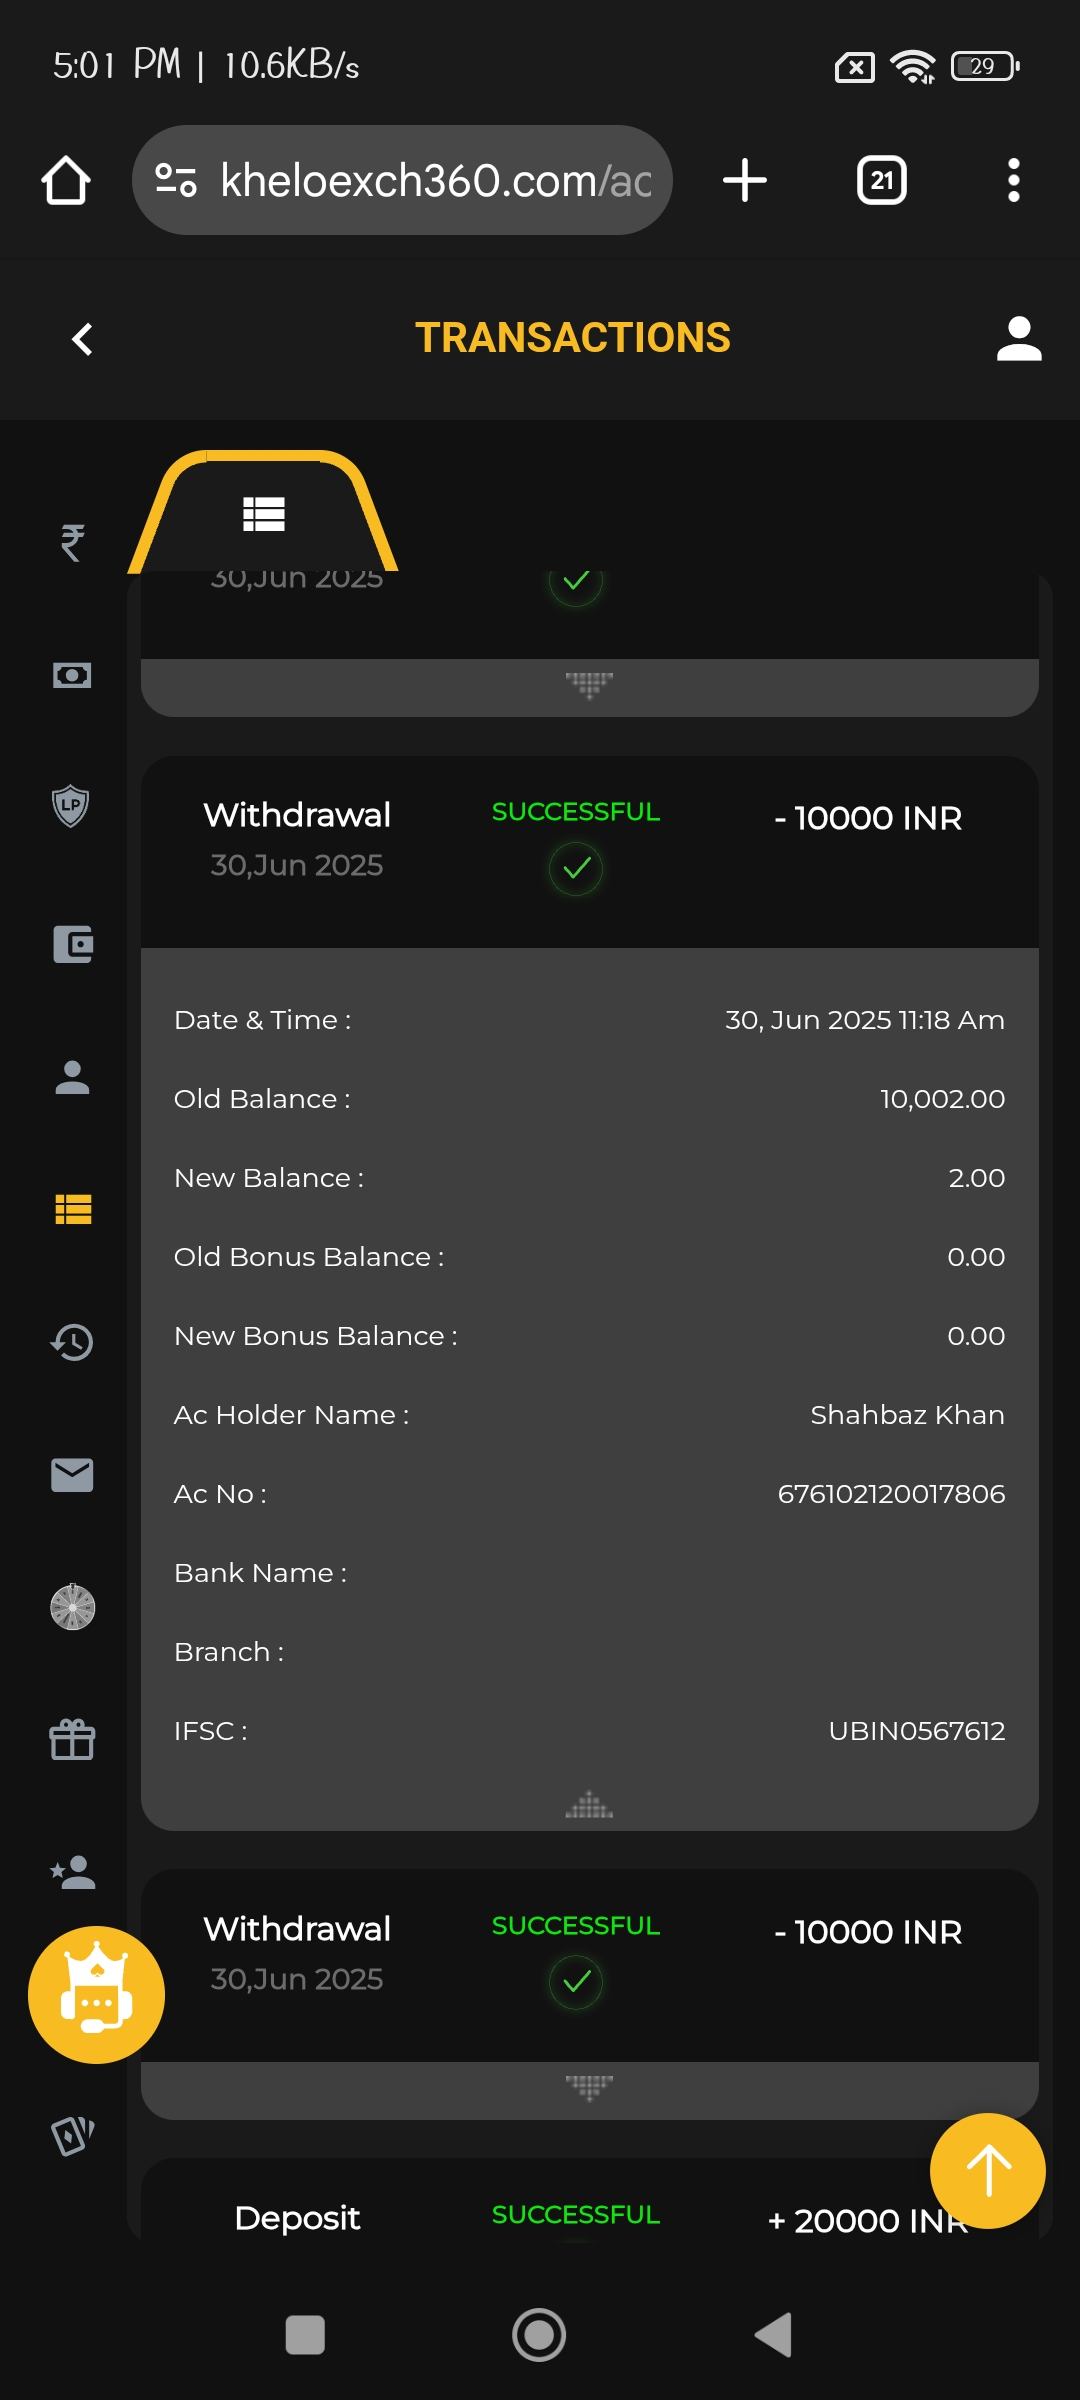Open the roulette wheel sidebar icon
The height and width of the screenshot is (2400, 1080).
(72, 1607)
